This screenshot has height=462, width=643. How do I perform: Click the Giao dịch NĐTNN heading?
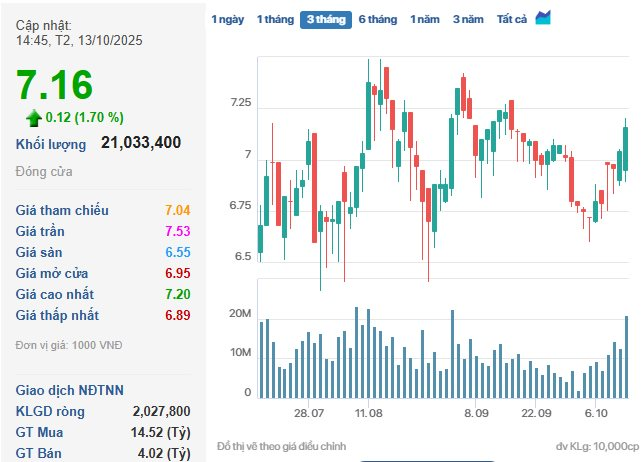(x=68, y=390)
